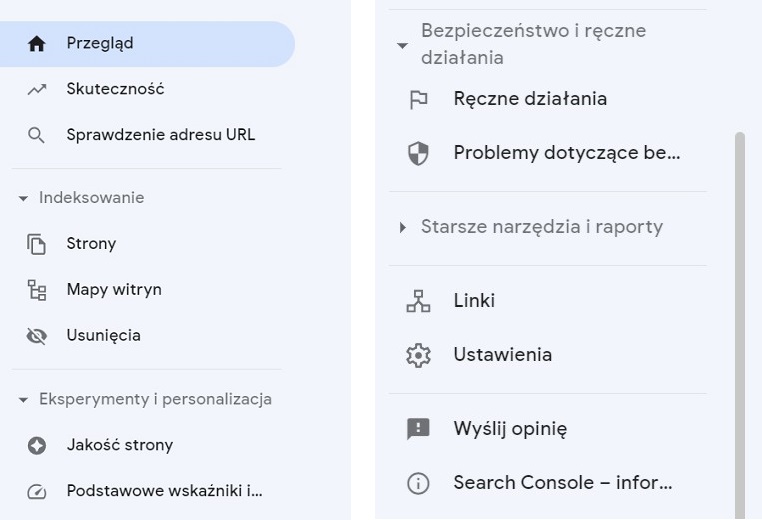Screen dimensions: 762x520
Task: Click the shield icon for security problems
Action: click(418, 154)
